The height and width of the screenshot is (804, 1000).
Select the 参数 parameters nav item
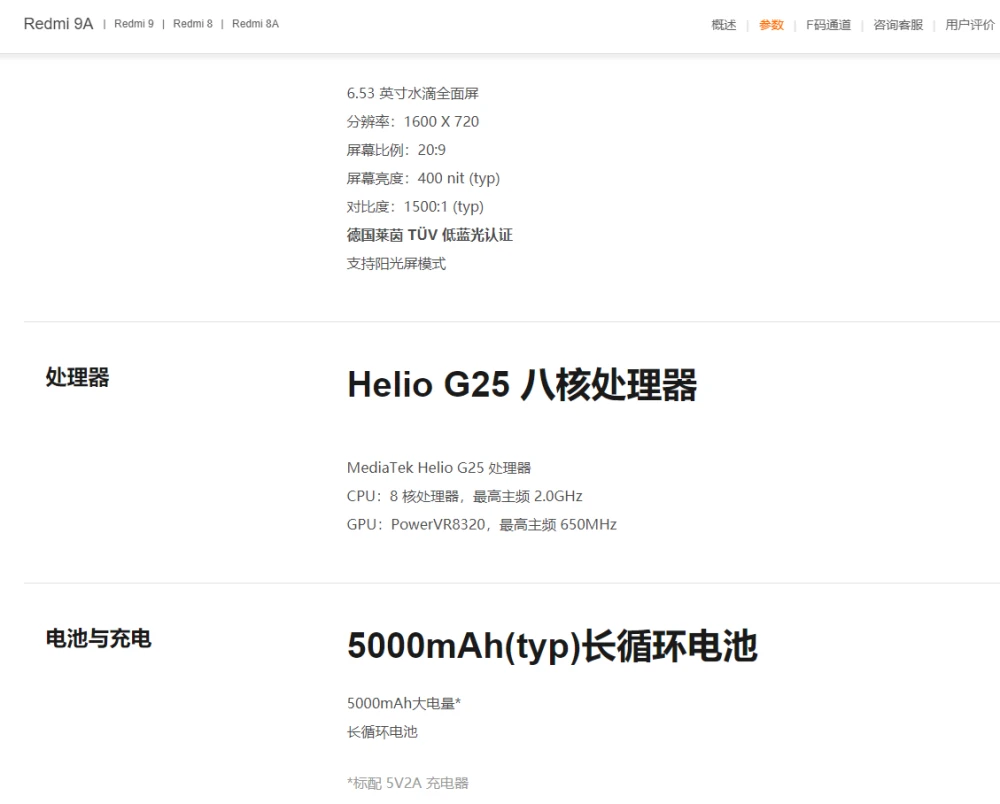(x=770, y=25)
